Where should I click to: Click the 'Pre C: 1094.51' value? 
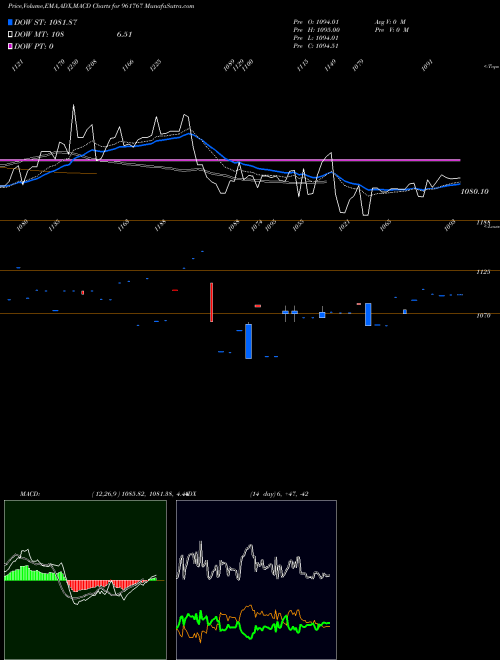coord(316,46)
